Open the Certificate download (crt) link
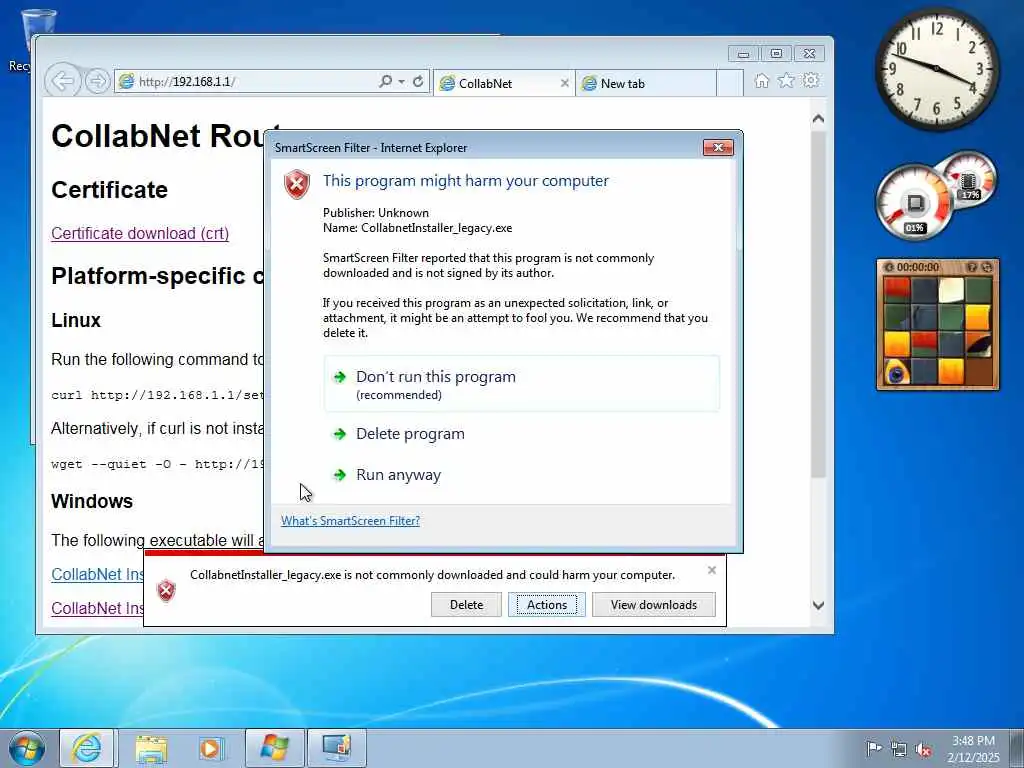Viewport: 1024px width, 768px height. (140, 233)
